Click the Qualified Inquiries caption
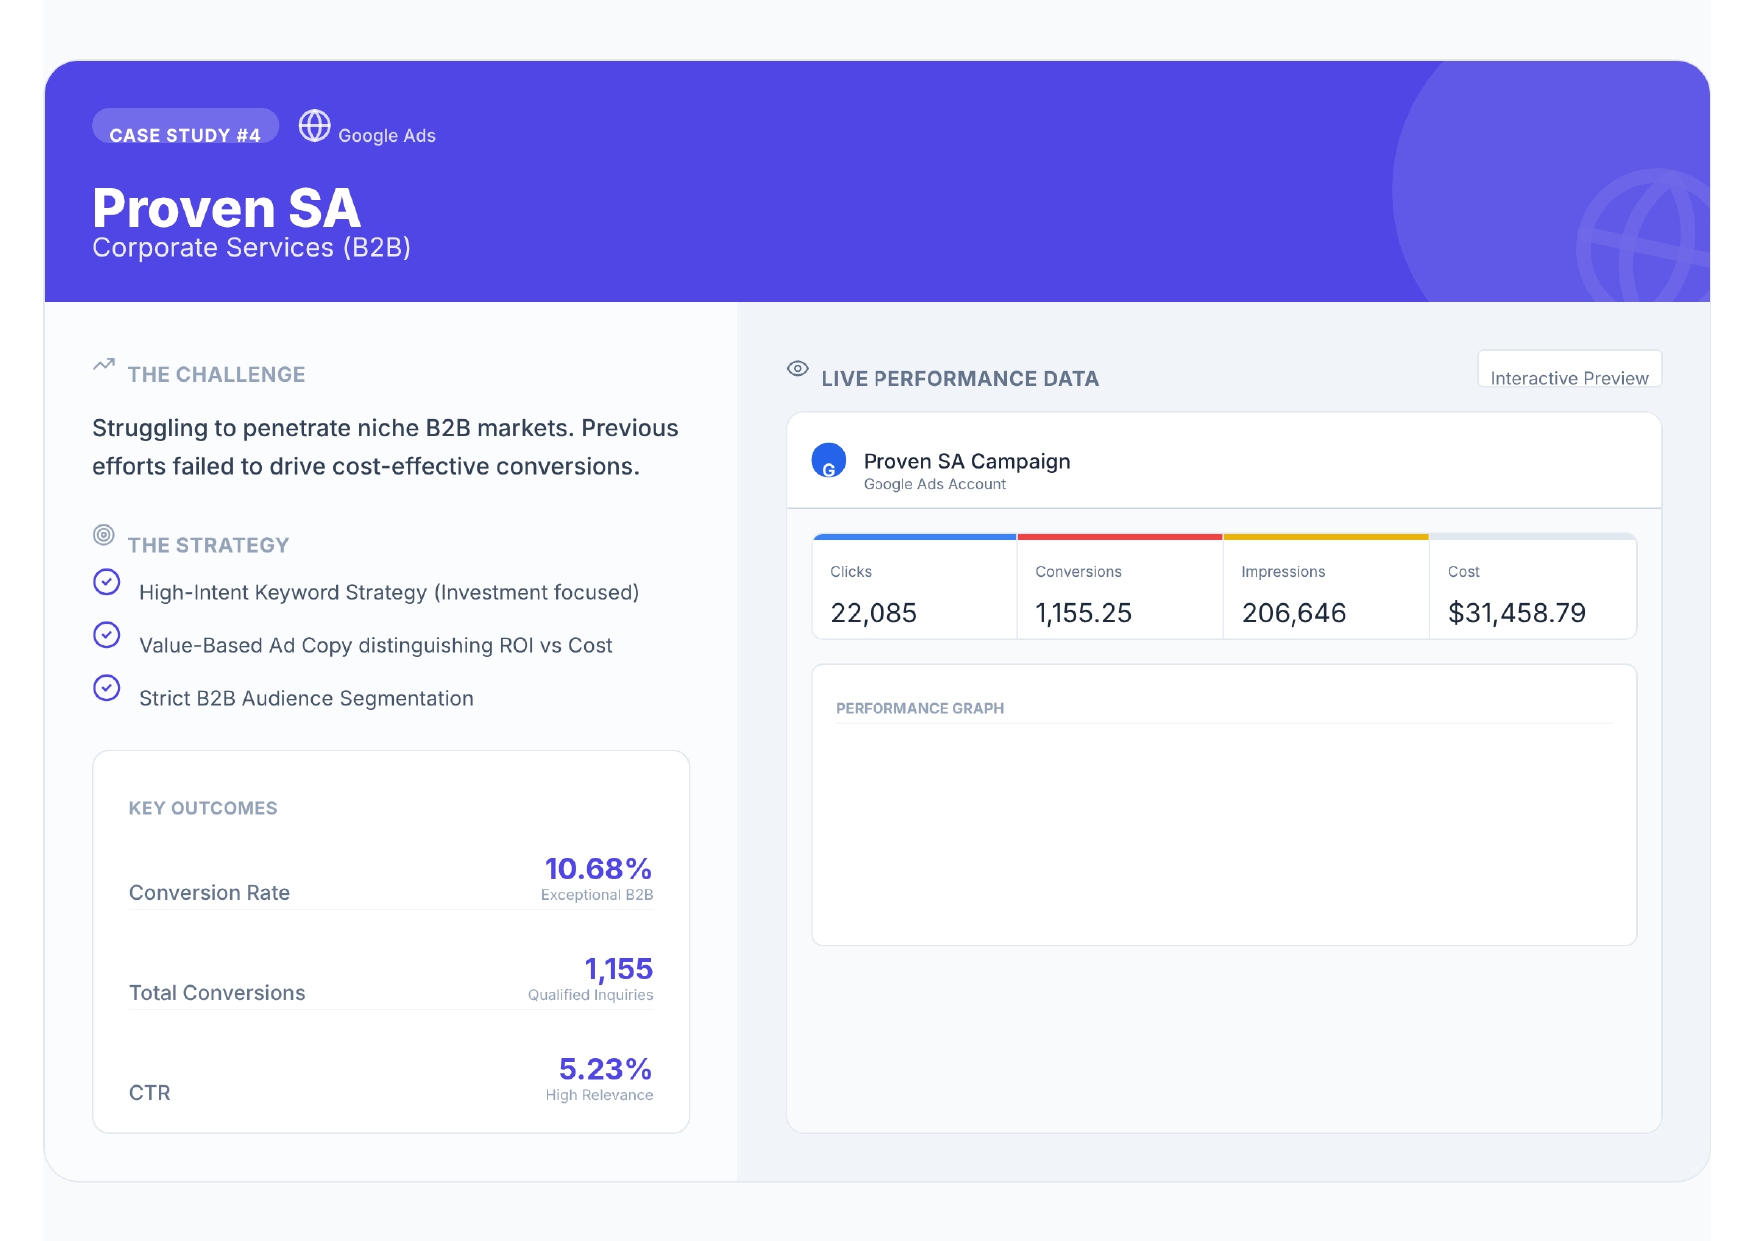 (591, 995)
